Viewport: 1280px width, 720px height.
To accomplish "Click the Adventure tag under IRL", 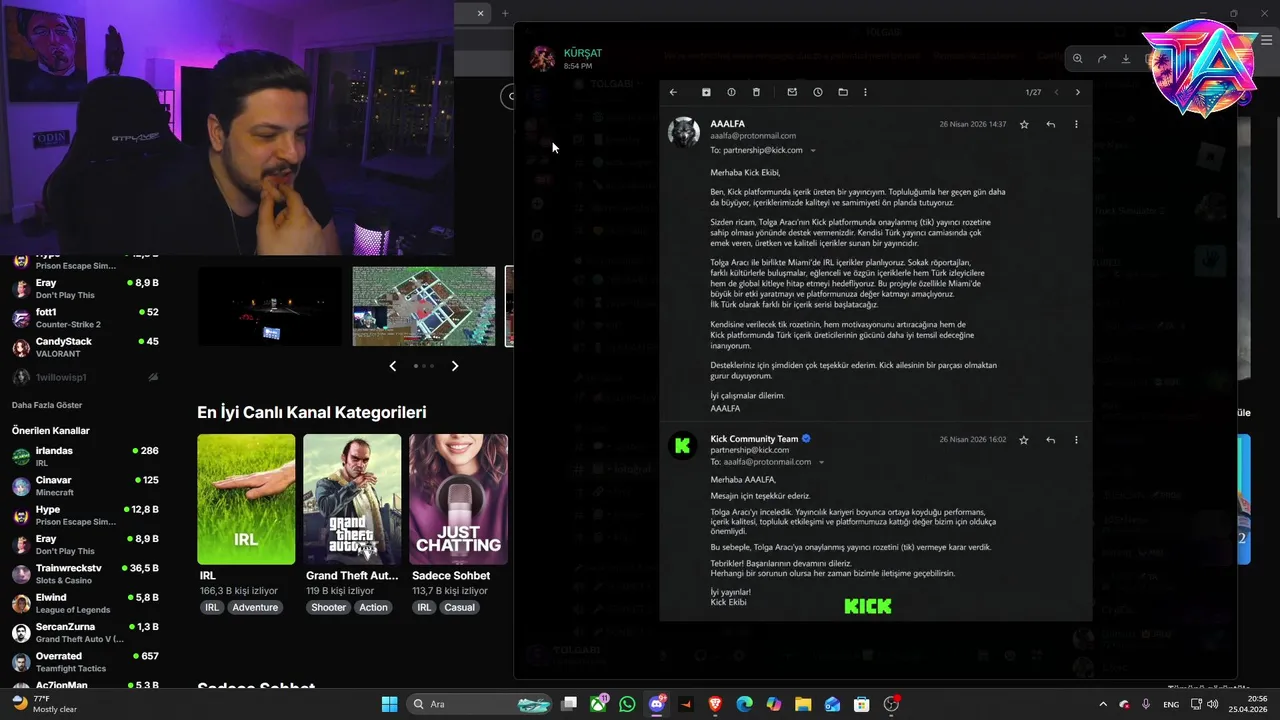I will pyautogui.click(x=255, y=607).
